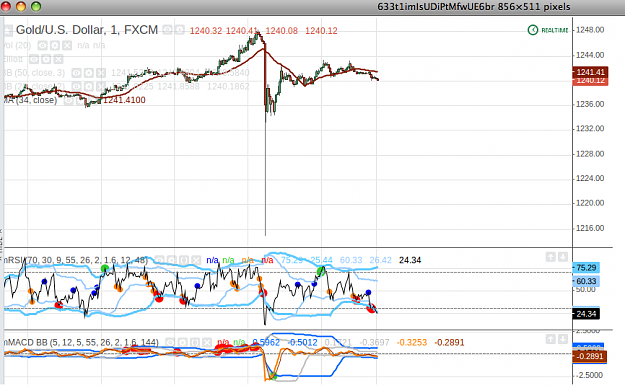Move the RSI pane up
This screenshot has height=388, width=625.
(x=550, y=257)
